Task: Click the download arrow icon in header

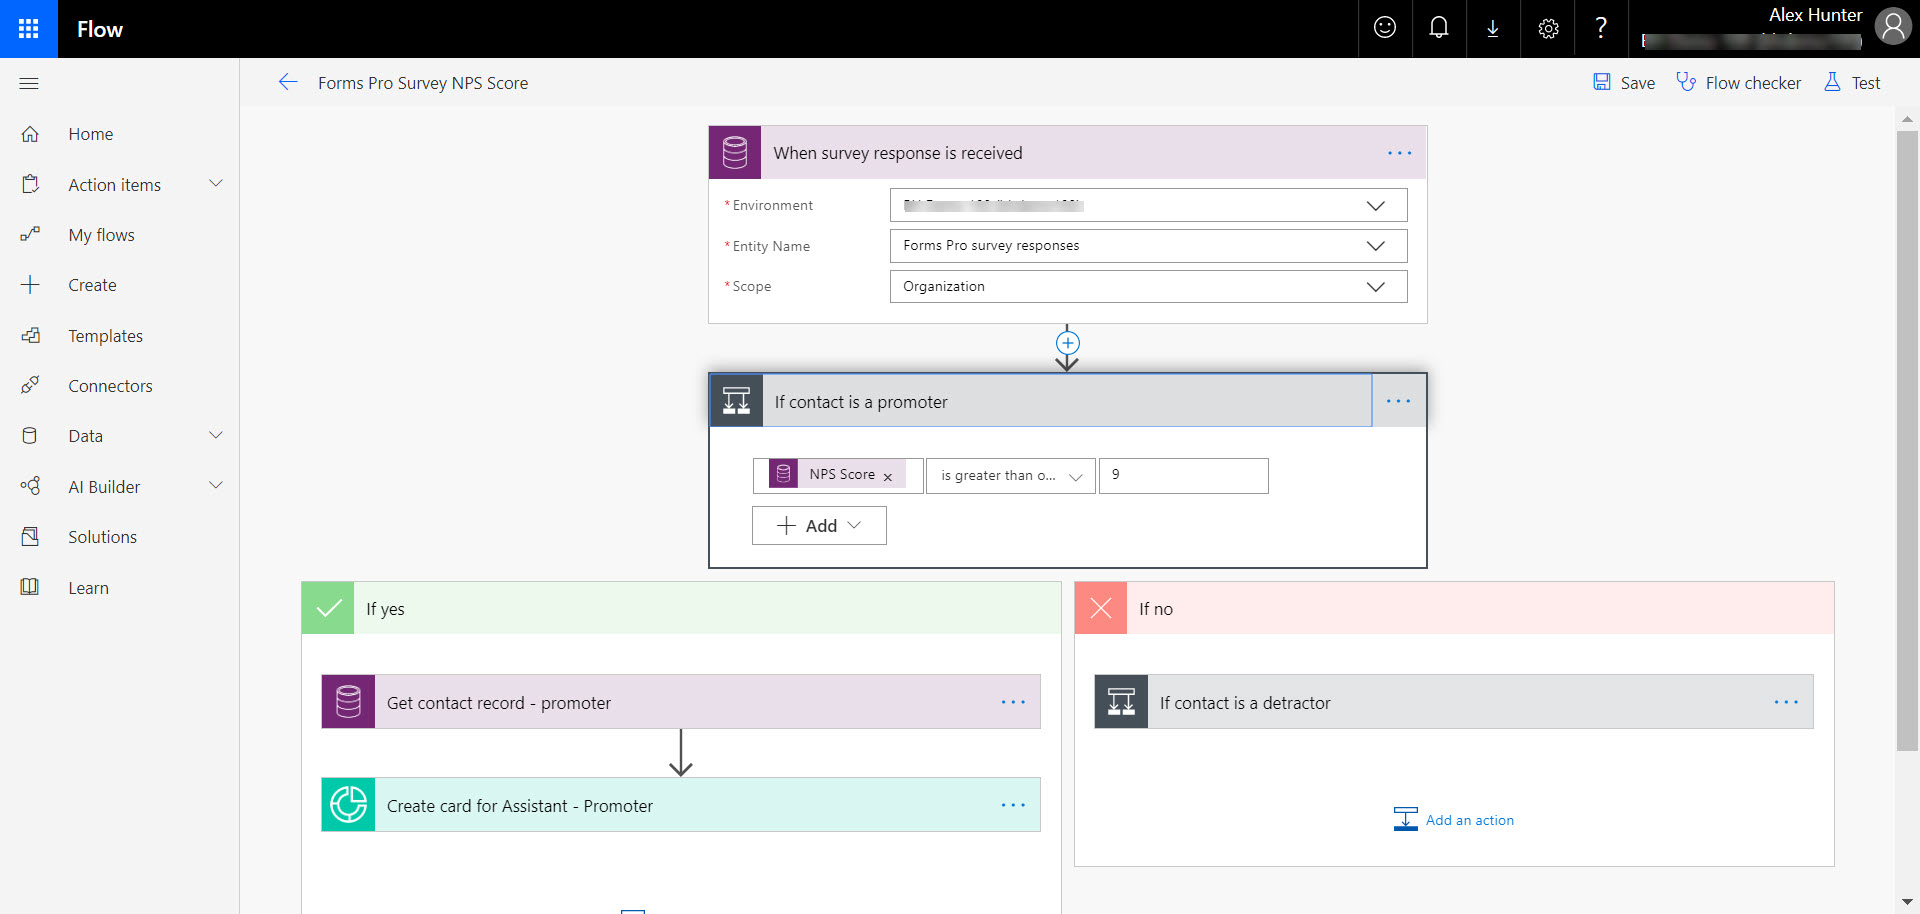Action: click(x=1493, y=28)
